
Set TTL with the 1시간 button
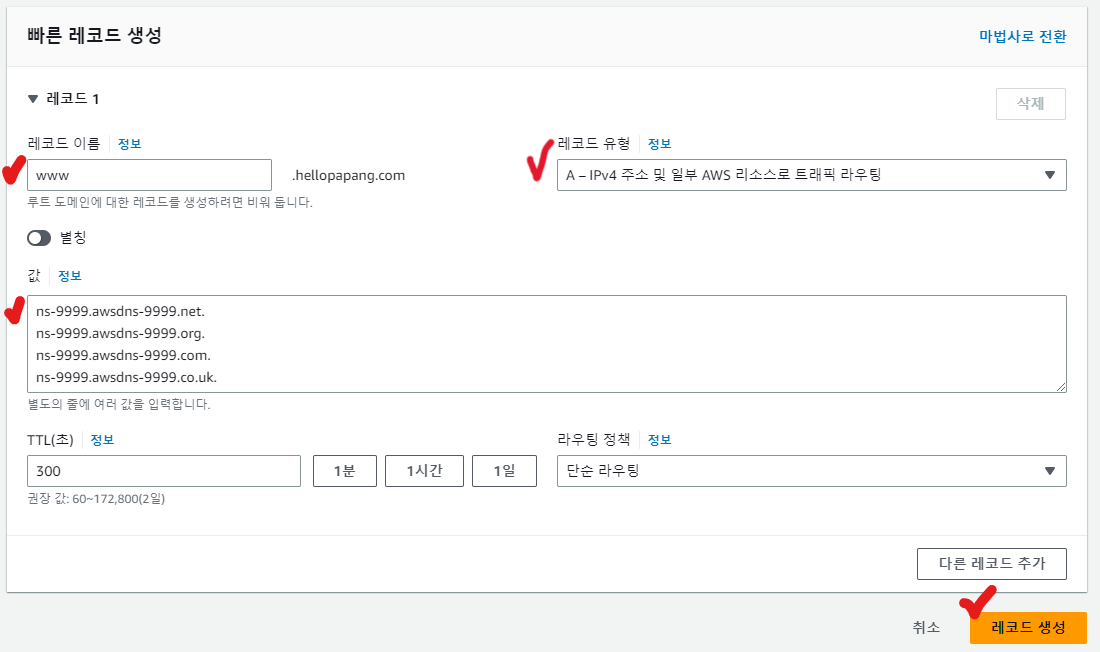click(424, 471)
